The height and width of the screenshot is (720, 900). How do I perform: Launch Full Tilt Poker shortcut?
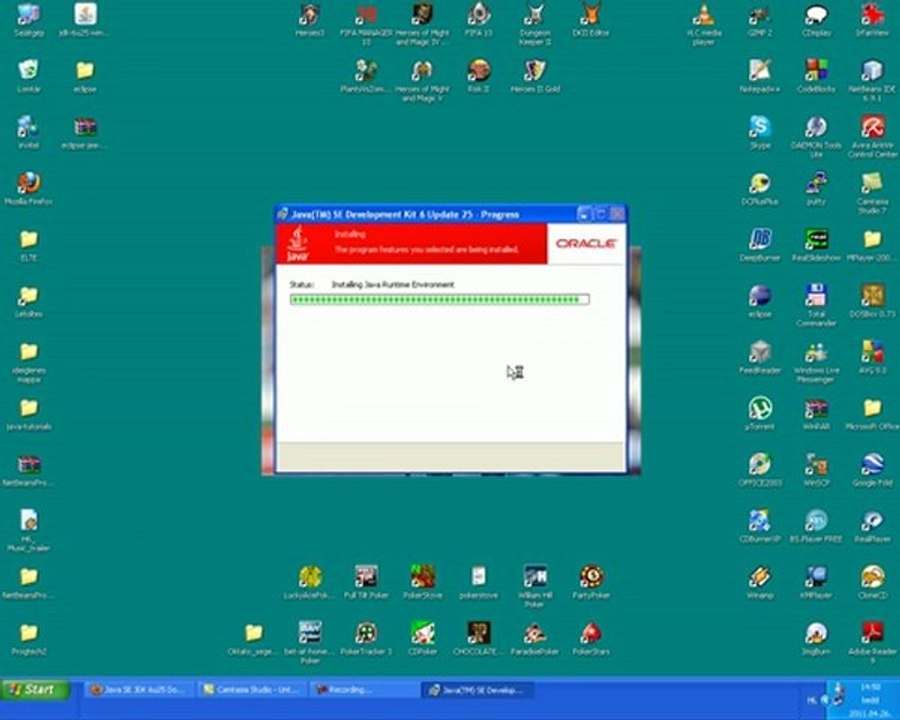(366, 582)
